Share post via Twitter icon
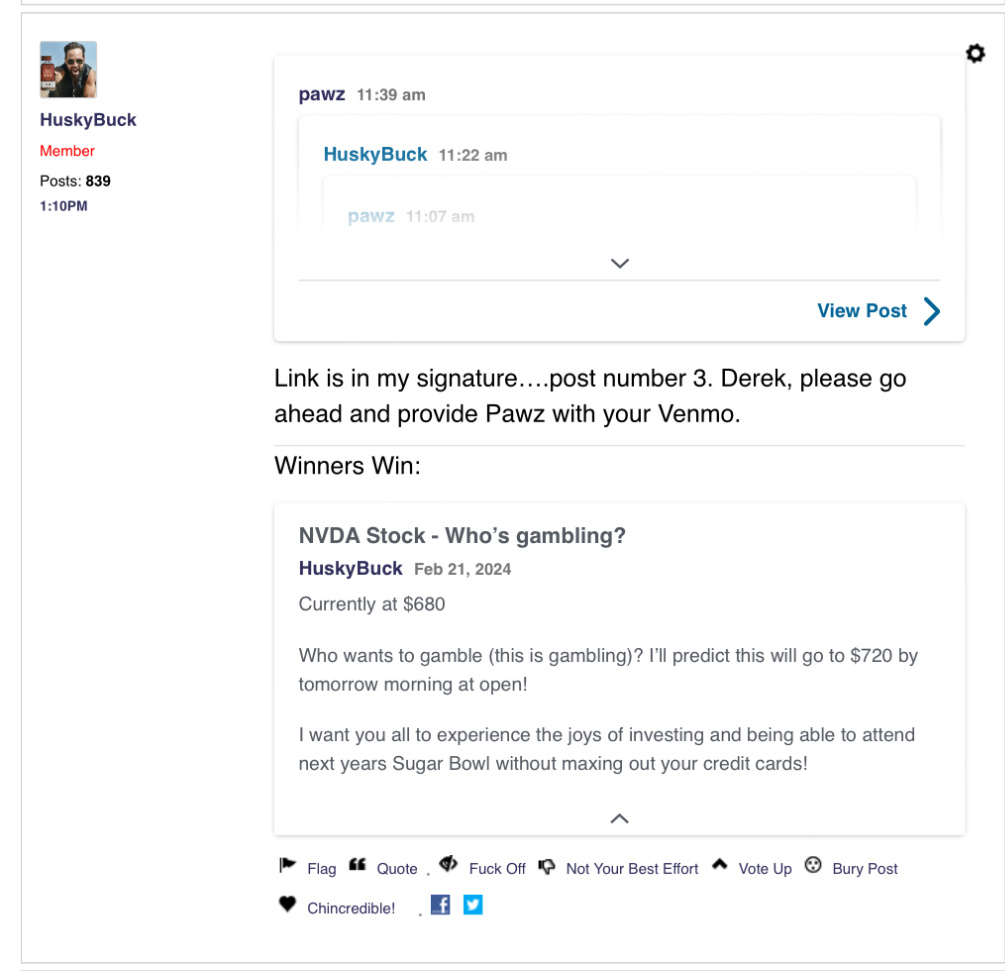 473,905
